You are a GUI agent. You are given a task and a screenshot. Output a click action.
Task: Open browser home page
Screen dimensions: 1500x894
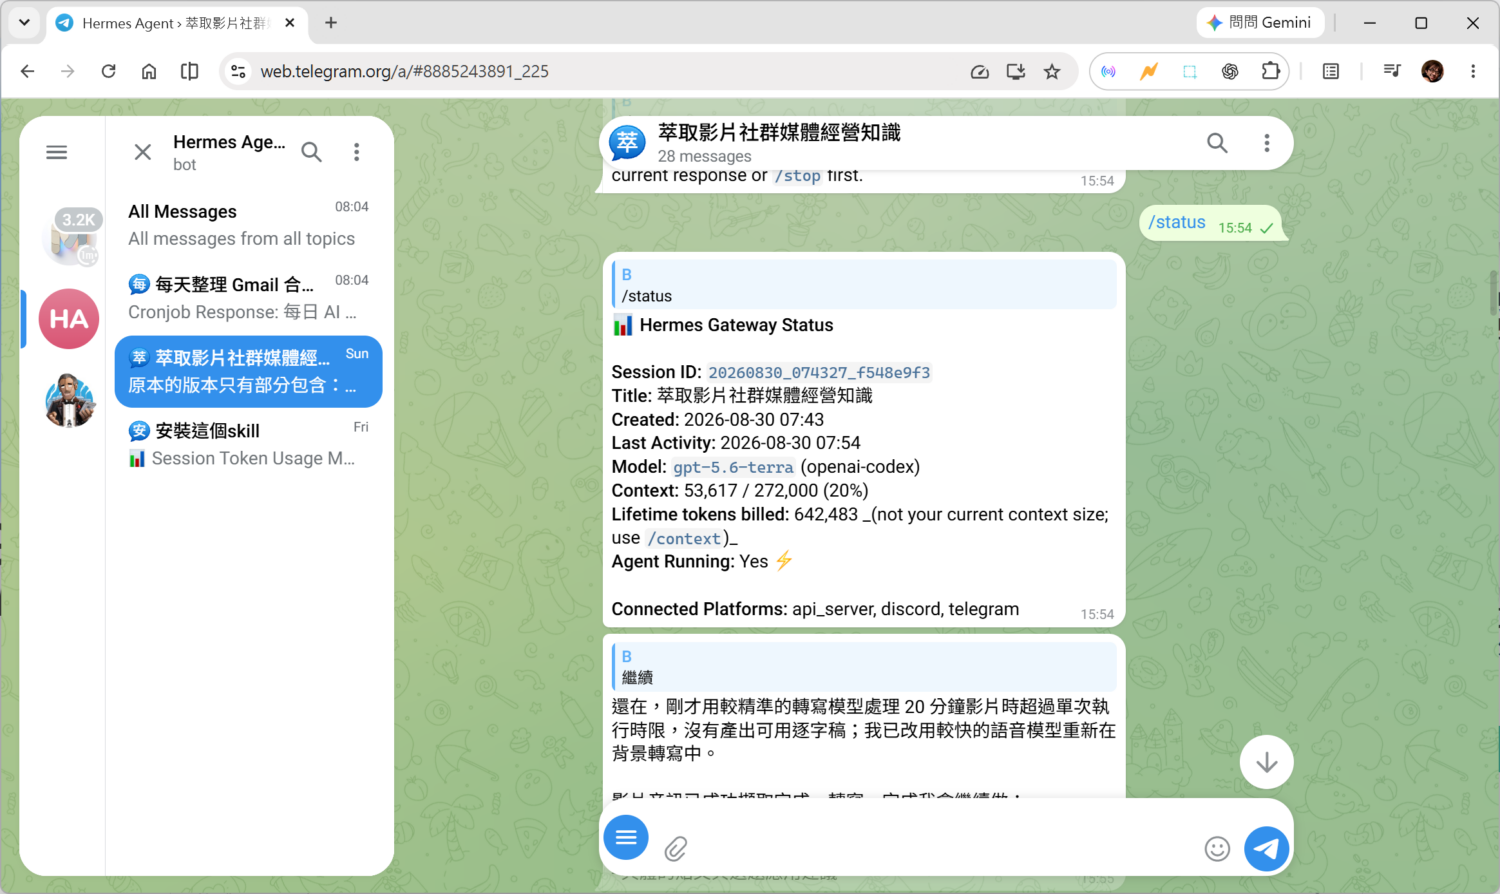pos(149,71)
